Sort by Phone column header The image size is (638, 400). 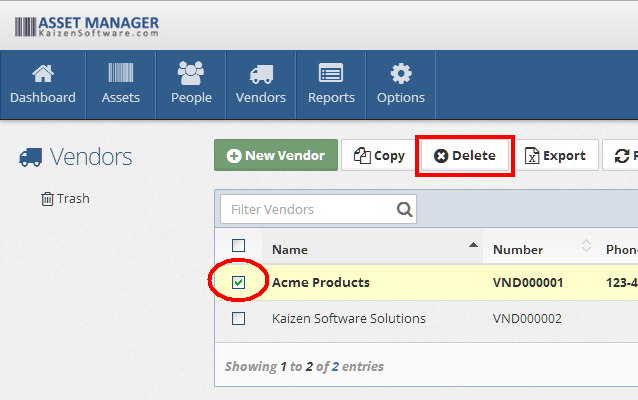coord(618,250)
